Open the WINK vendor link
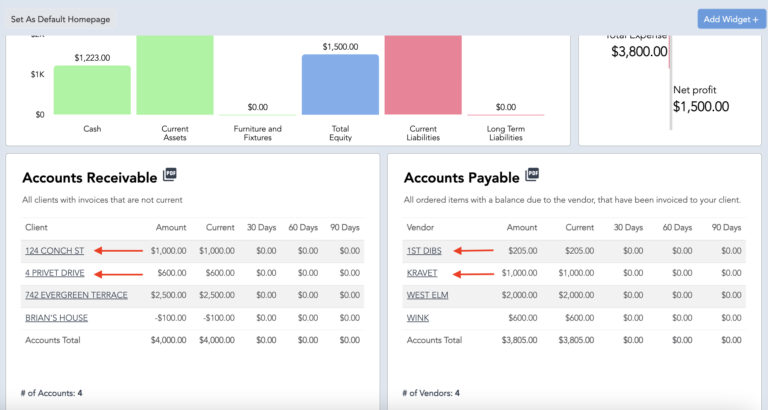Image resolution: width=768 pixels, height=410 pixels. click(418, 318)
